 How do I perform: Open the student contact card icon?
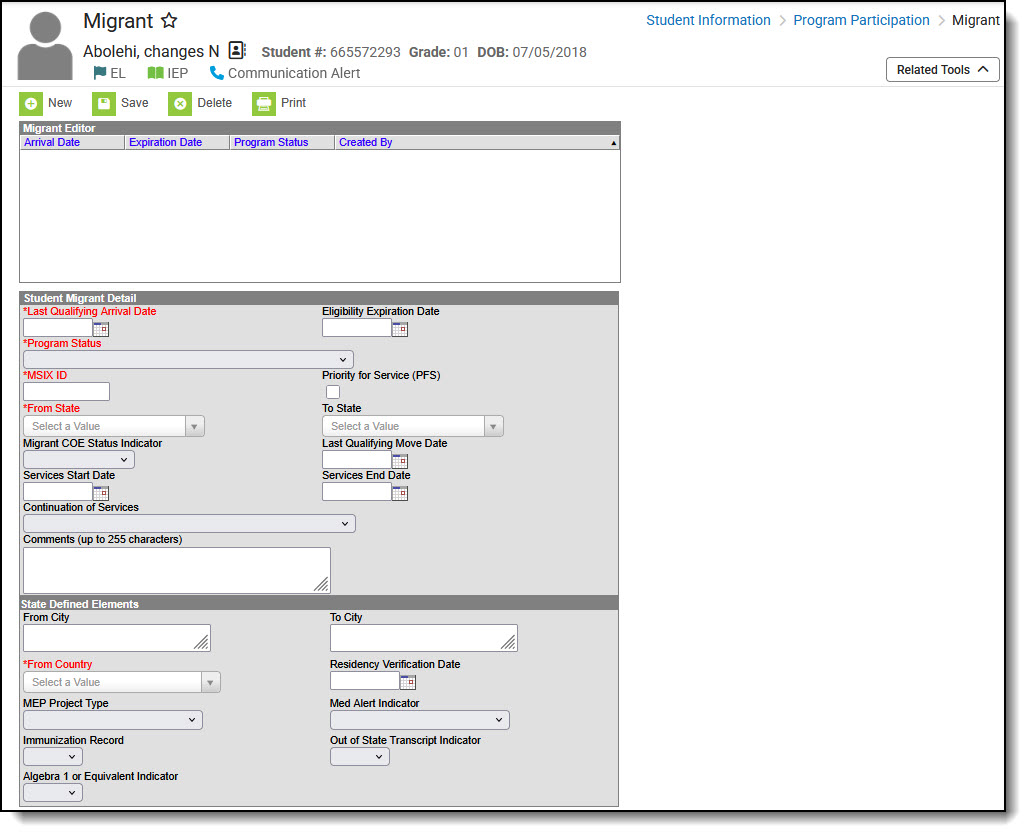pos(237,51)
